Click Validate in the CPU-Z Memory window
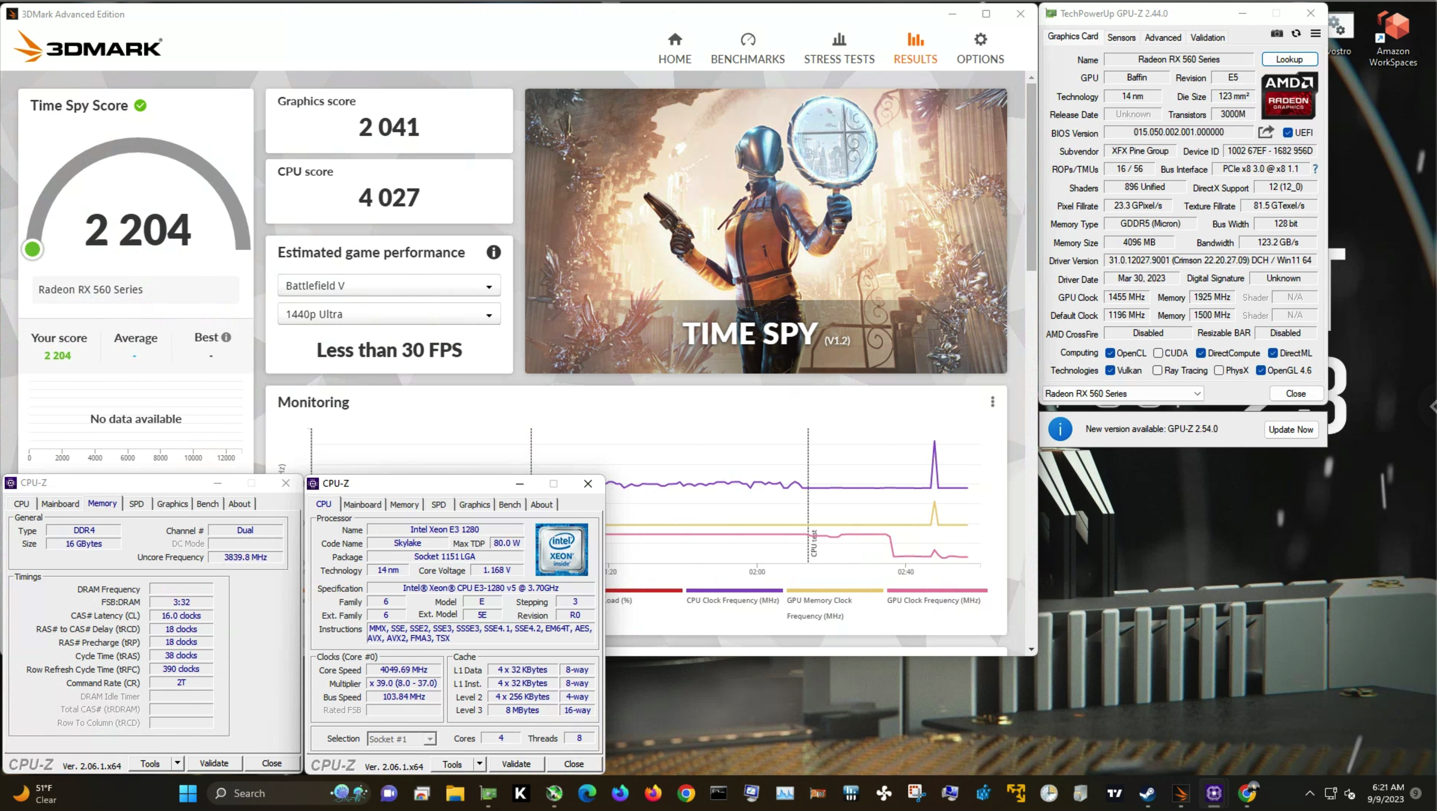Image resolution: width=1437 pixels, height=811 pixels. tap(214, 763)
